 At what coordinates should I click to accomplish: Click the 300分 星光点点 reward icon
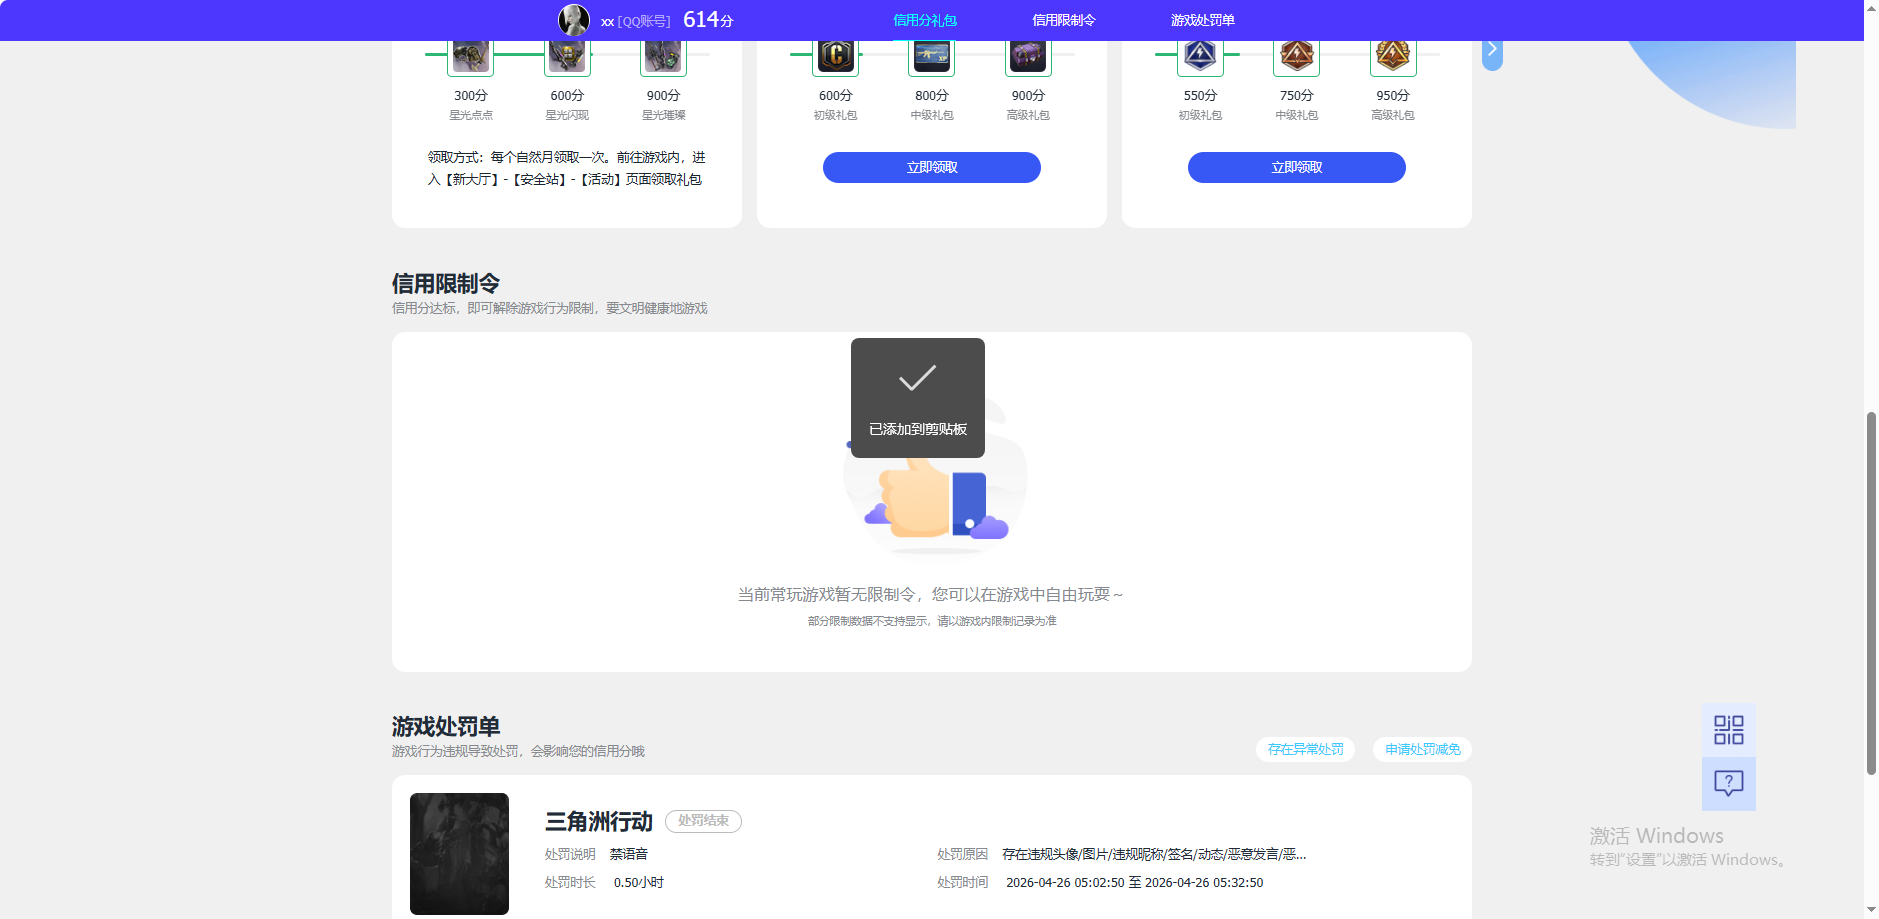(x=471, y=57)
